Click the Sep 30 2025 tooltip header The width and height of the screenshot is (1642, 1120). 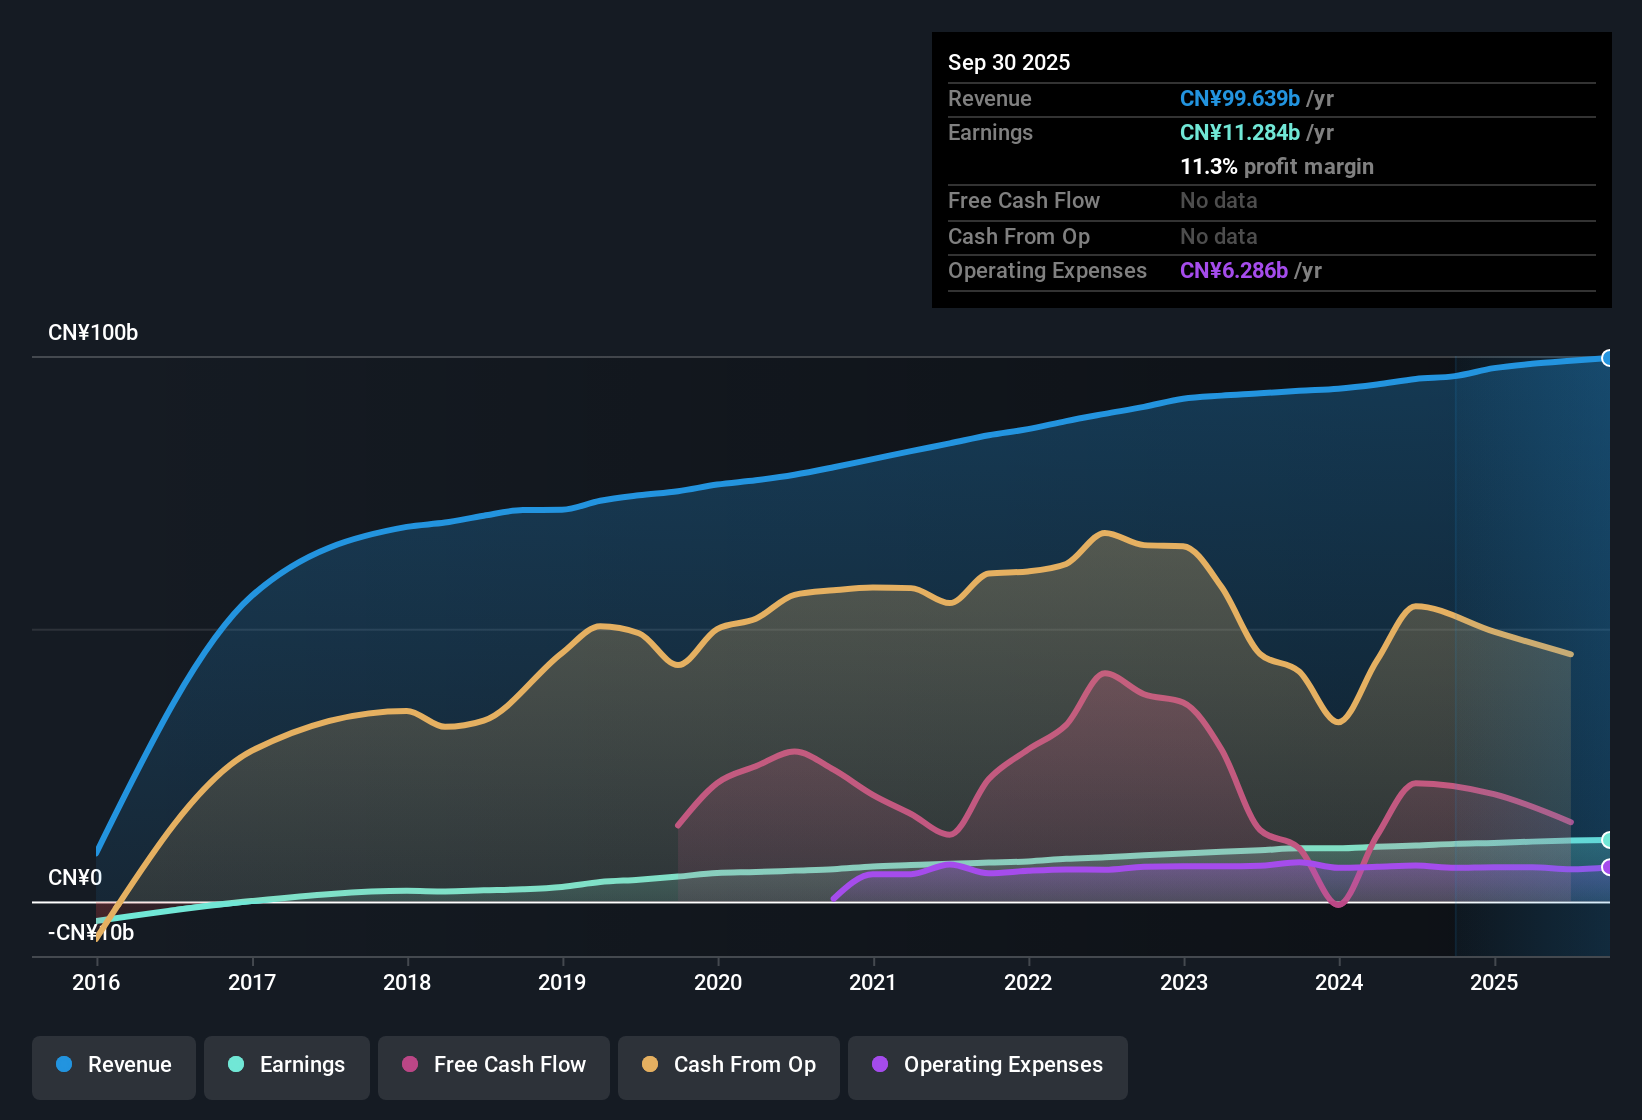(1009, 62)
